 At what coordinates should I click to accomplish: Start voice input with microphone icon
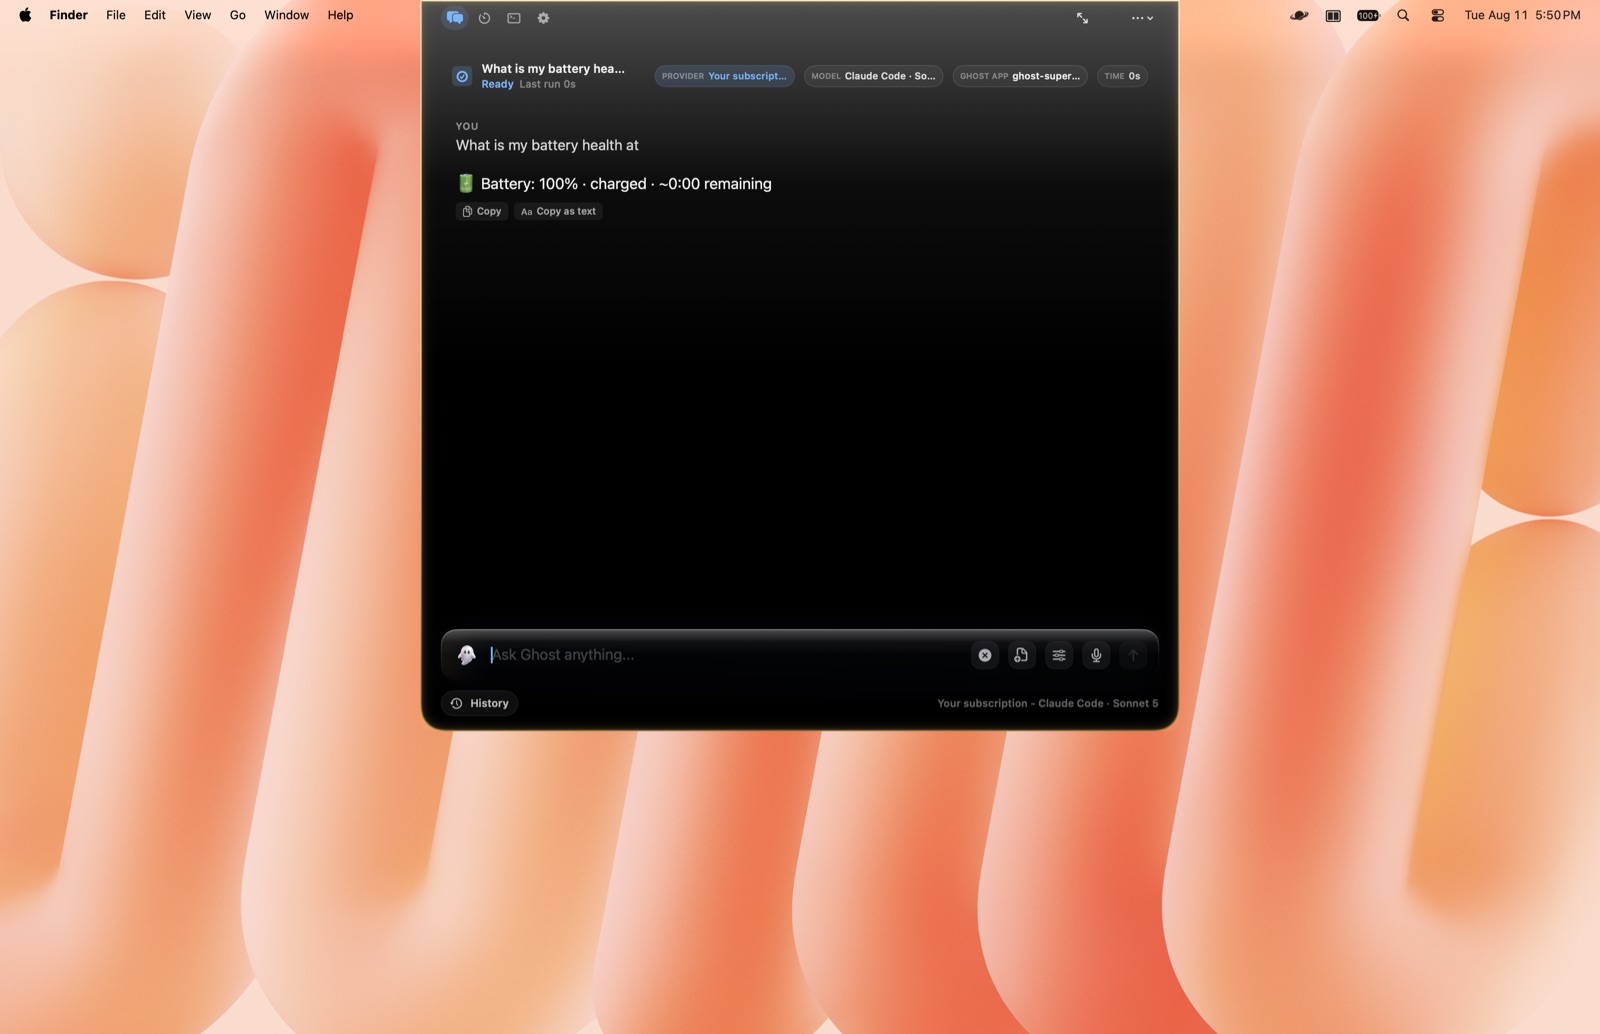coord(1096,655)
